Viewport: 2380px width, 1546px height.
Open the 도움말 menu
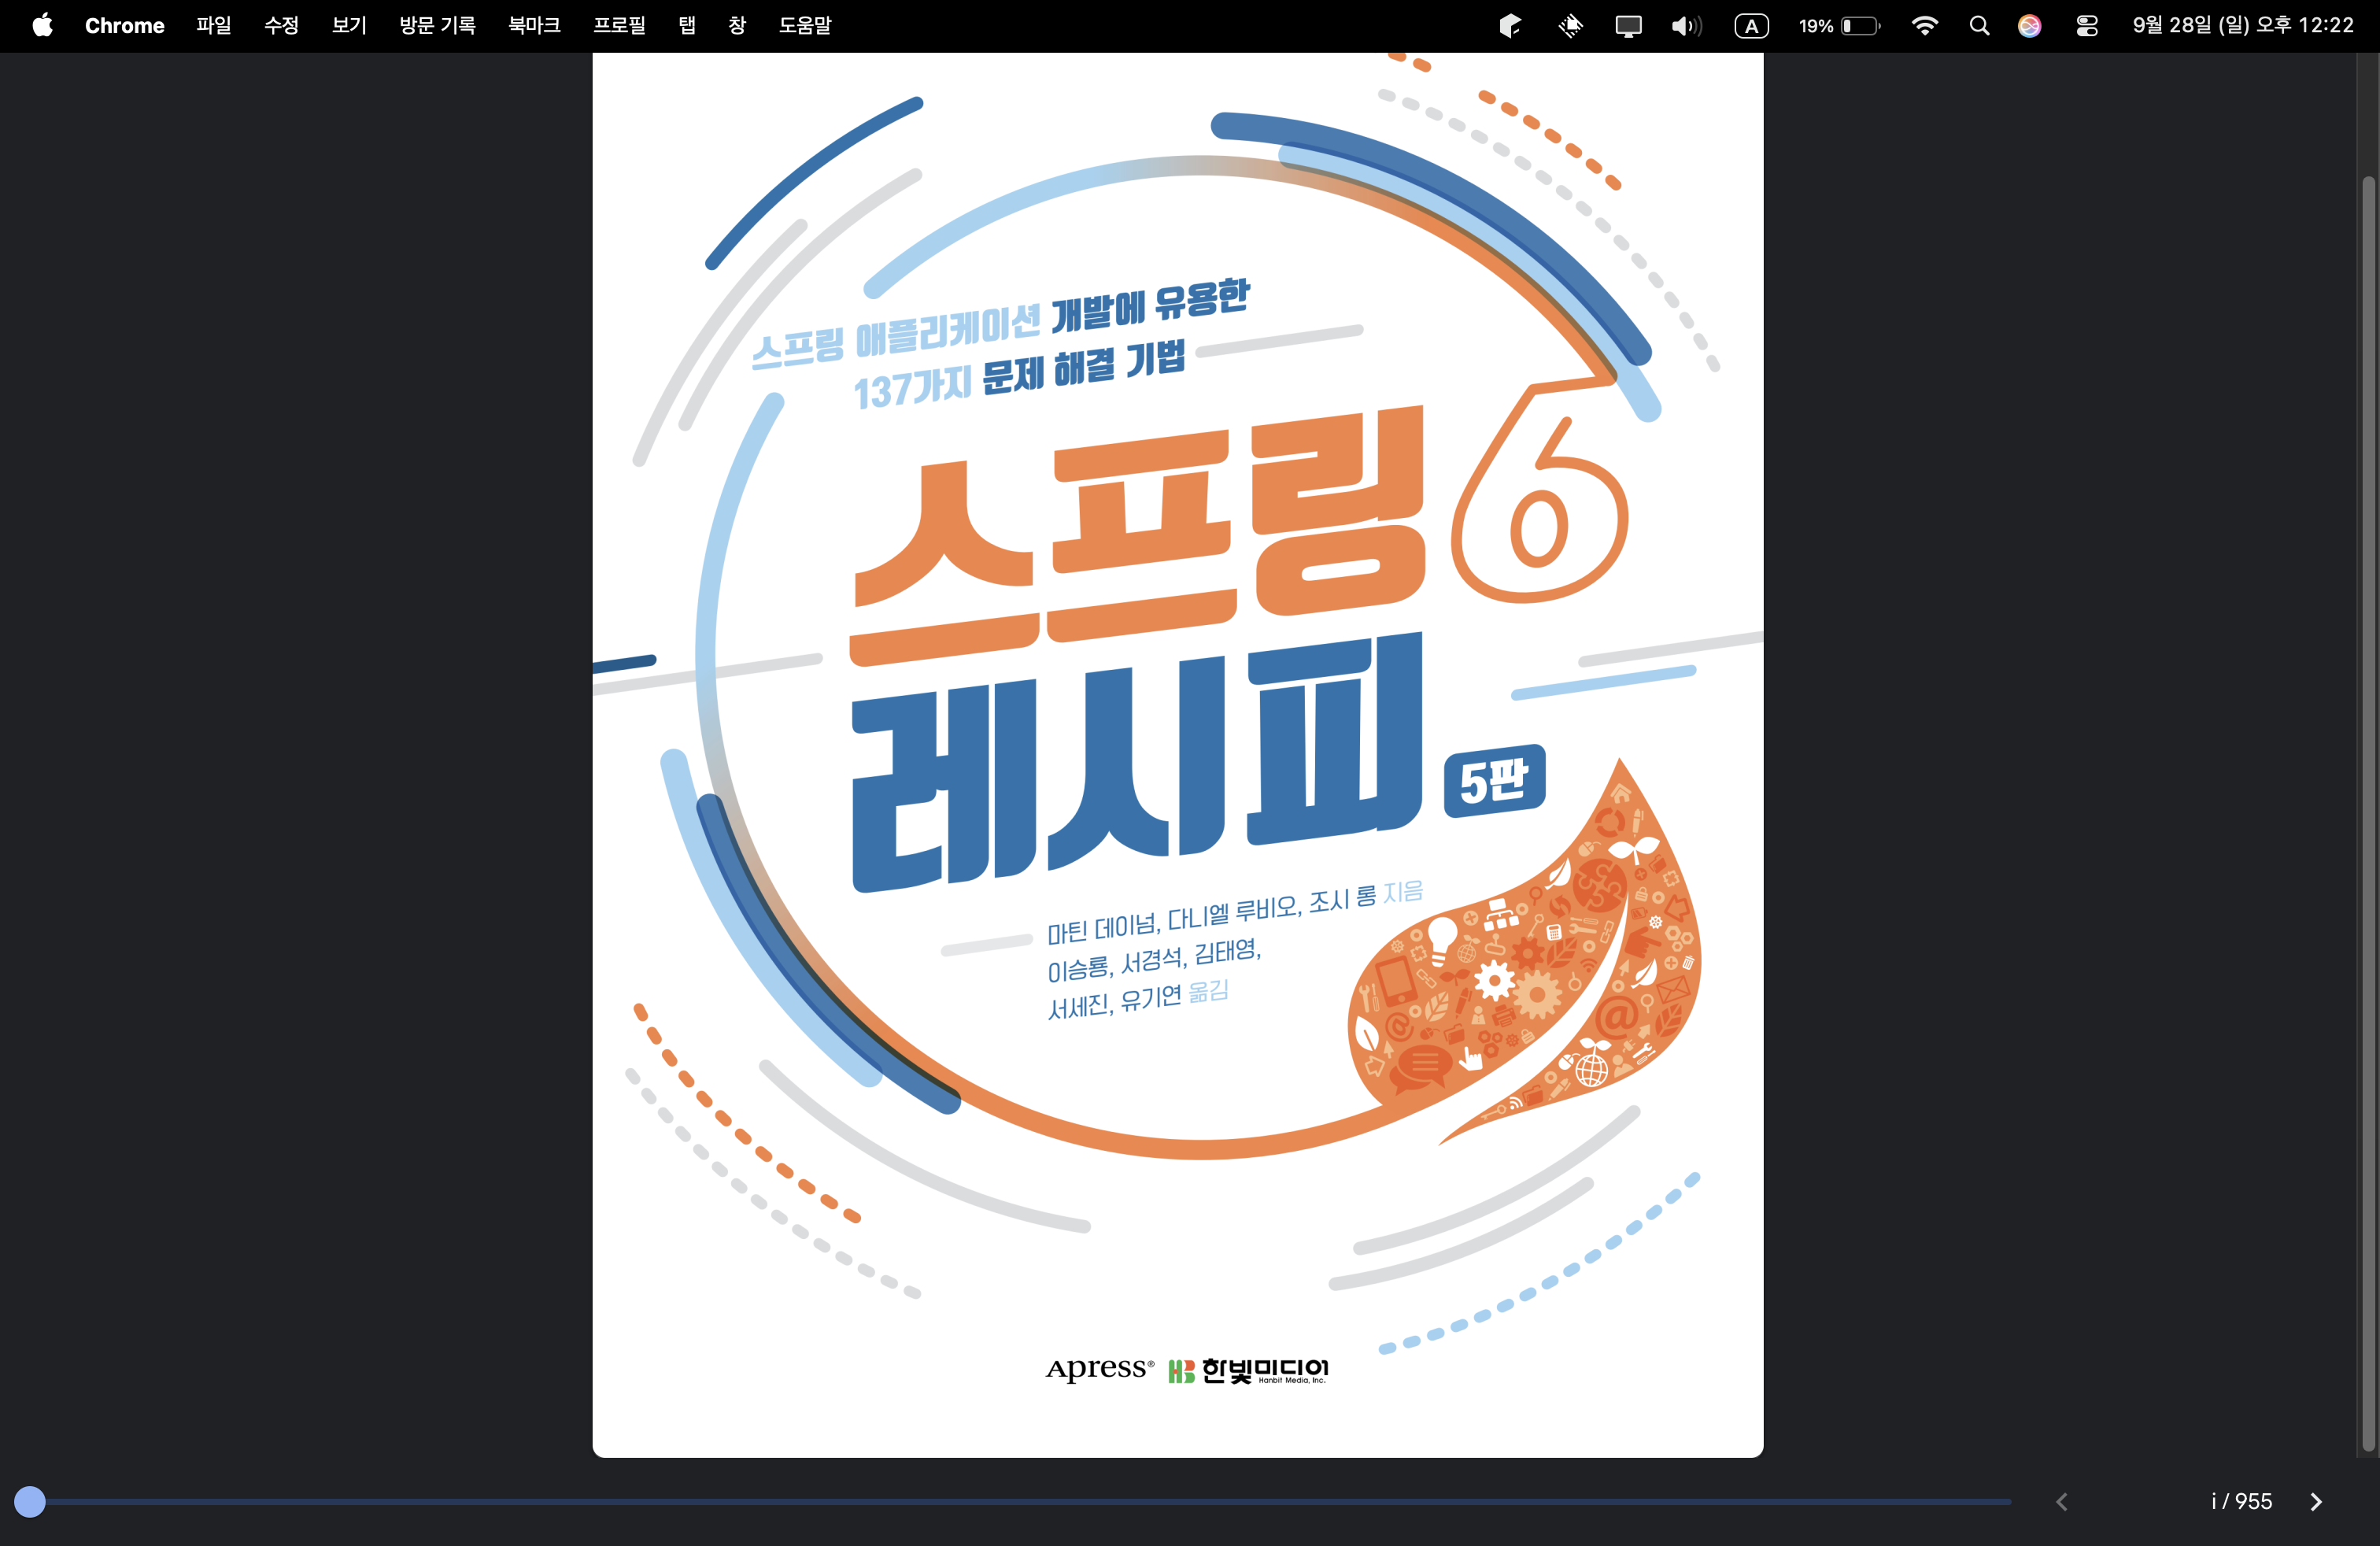tap(805, 25)
